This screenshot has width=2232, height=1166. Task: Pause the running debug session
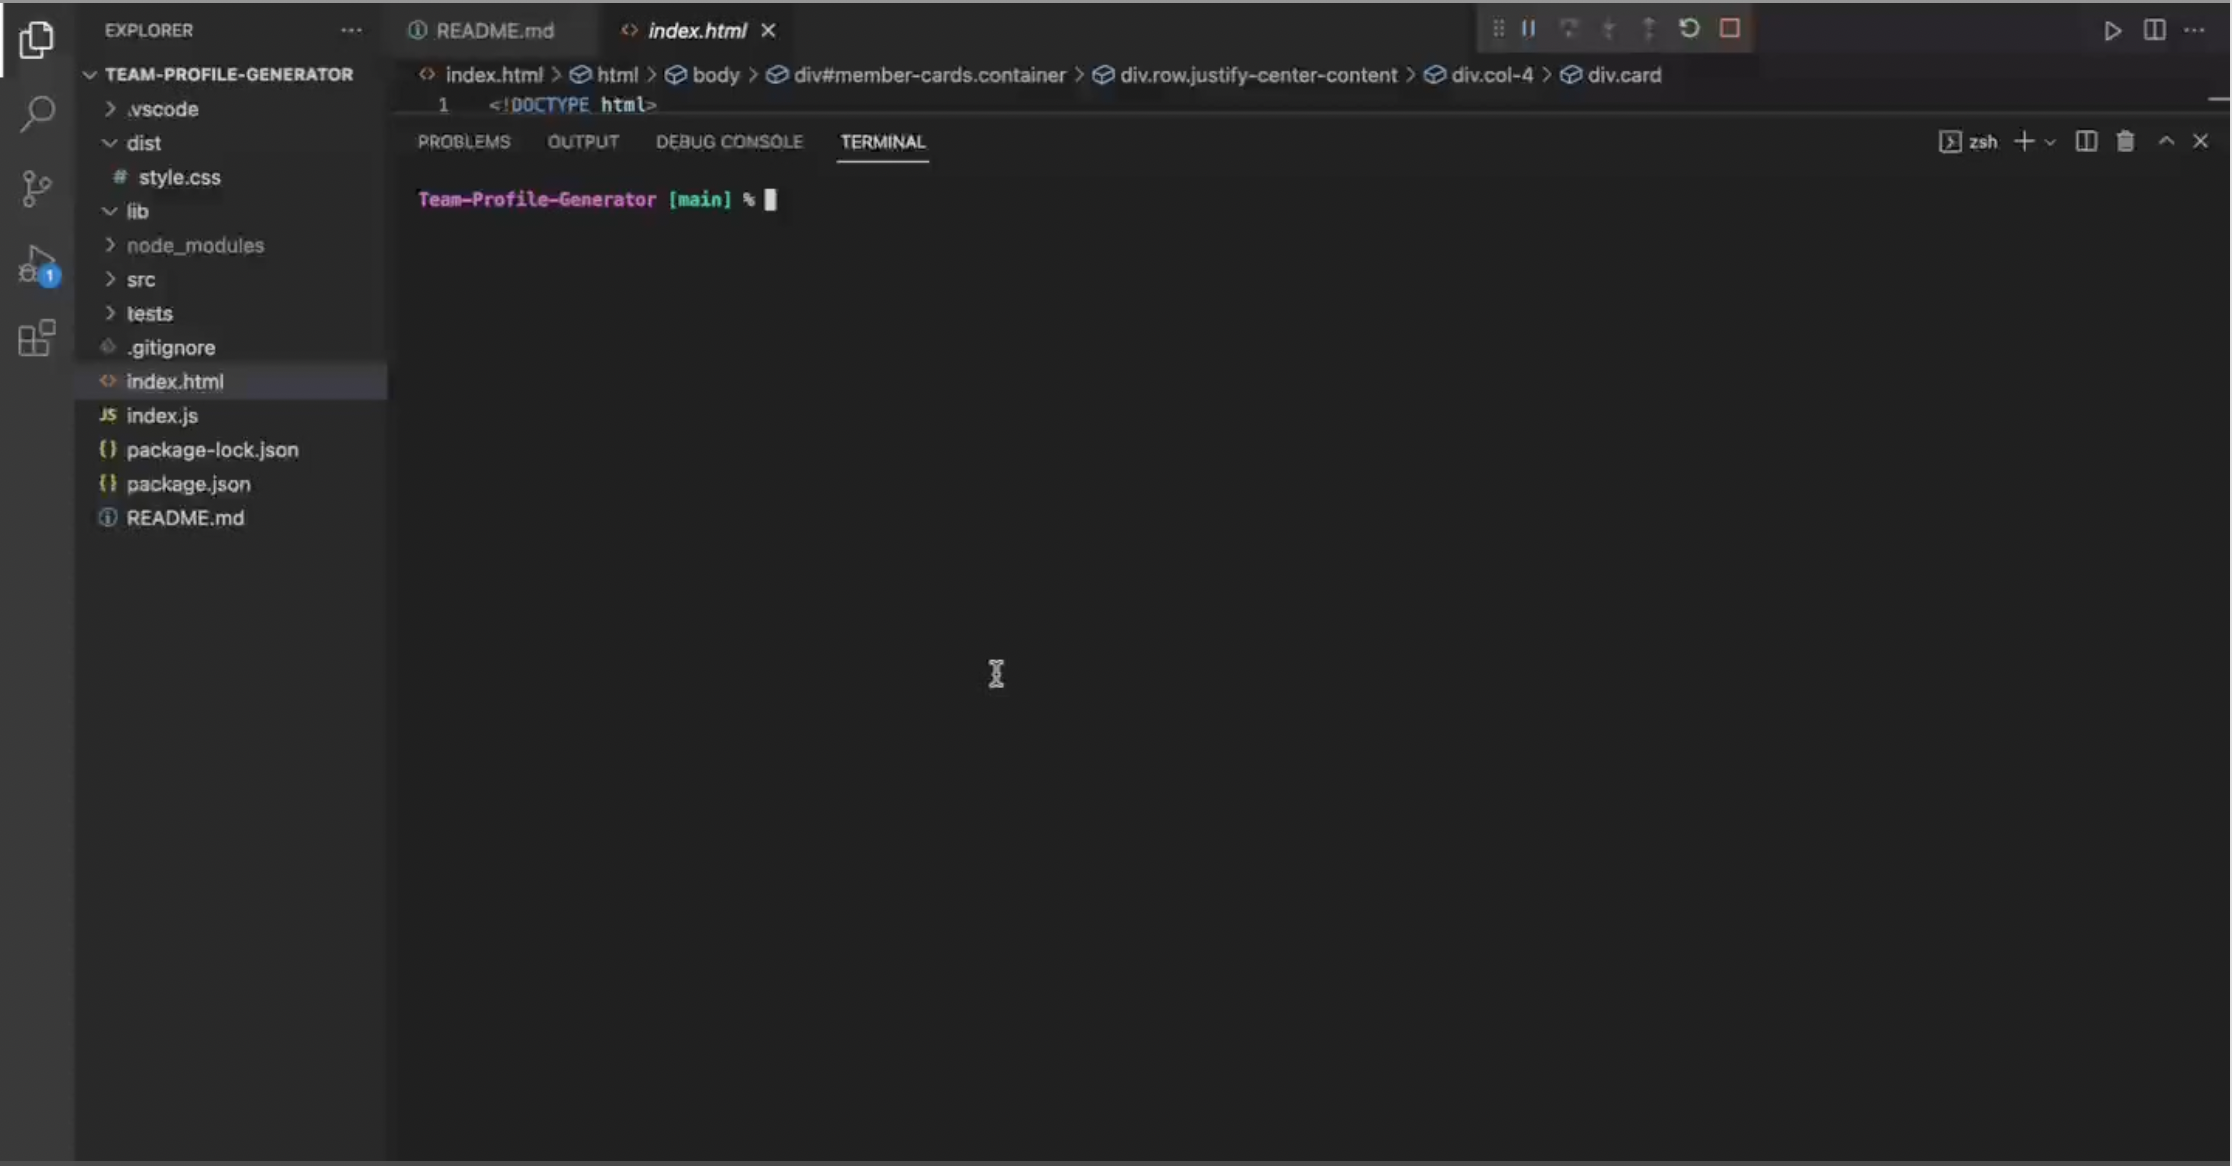click(1528, 29)
